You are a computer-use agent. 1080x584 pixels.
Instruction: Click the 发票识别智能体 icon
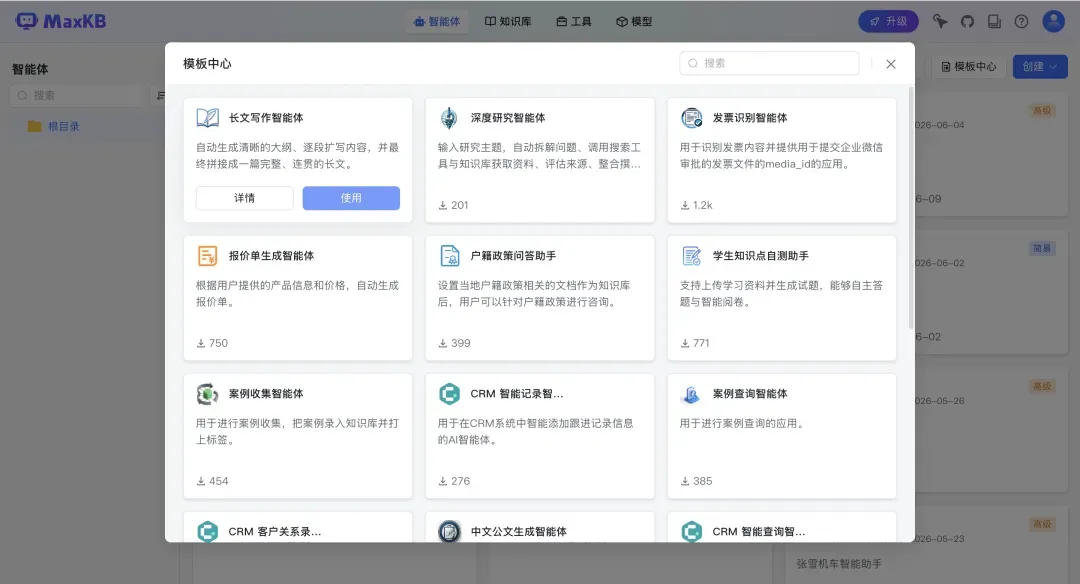coord(692,118)
